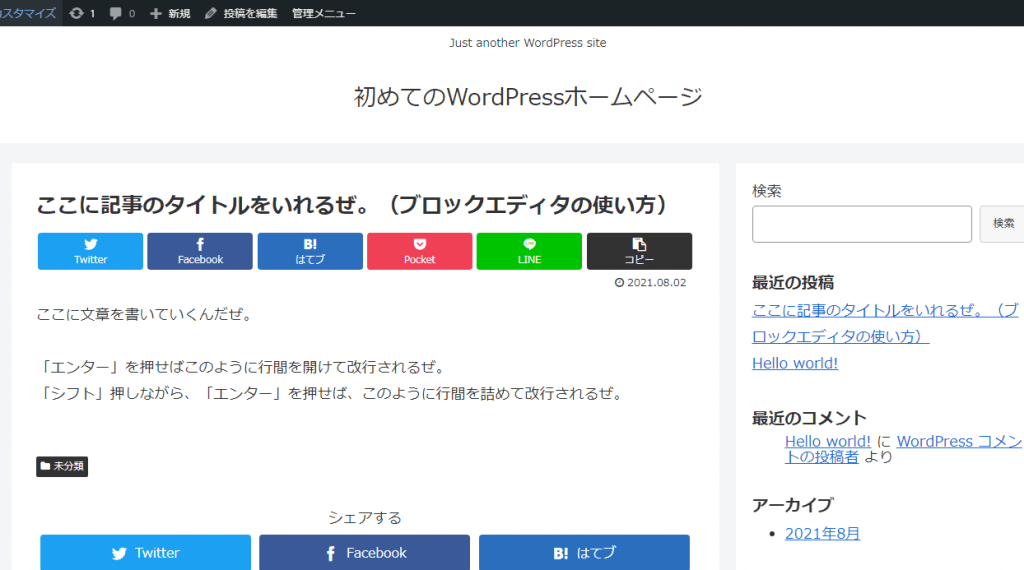Click the article title heading
This screenshot has width=1024, height=570.
[x=351, y=205]
